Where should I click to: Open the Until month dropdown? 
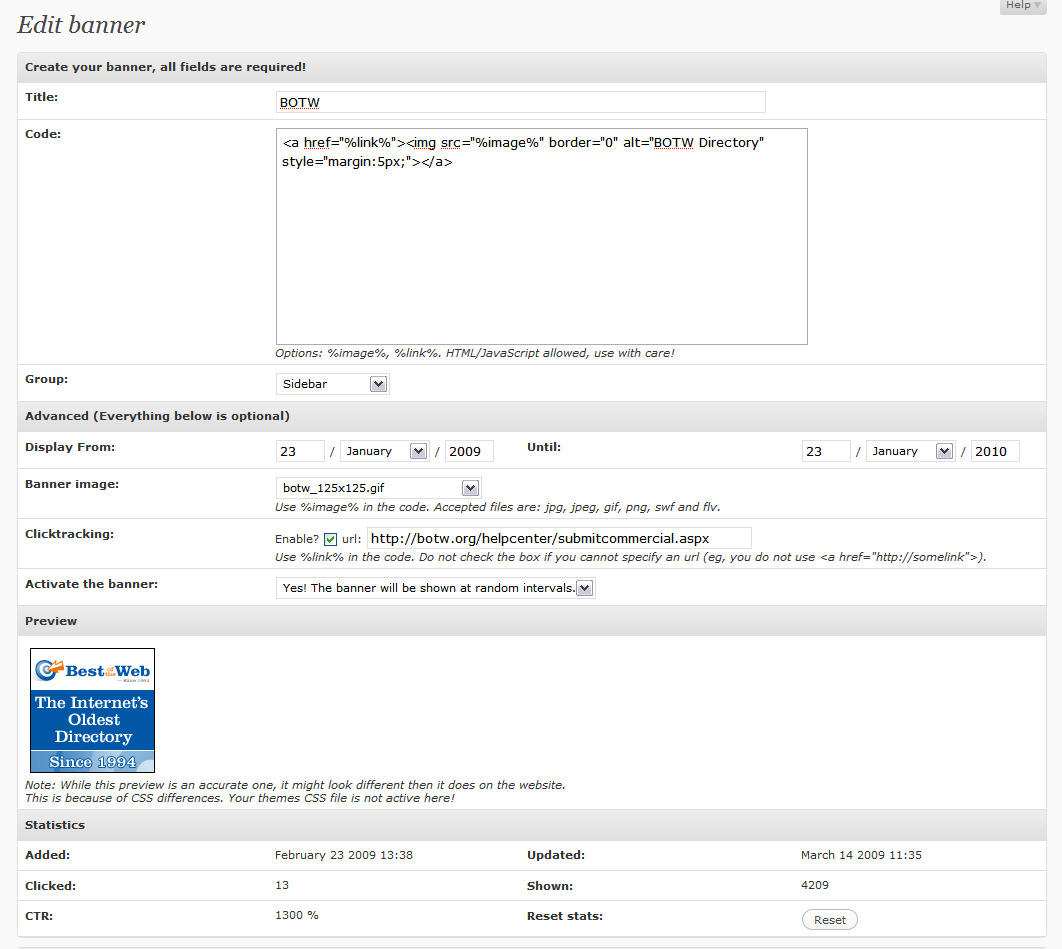pyautogui.click(x=910, y=451)
